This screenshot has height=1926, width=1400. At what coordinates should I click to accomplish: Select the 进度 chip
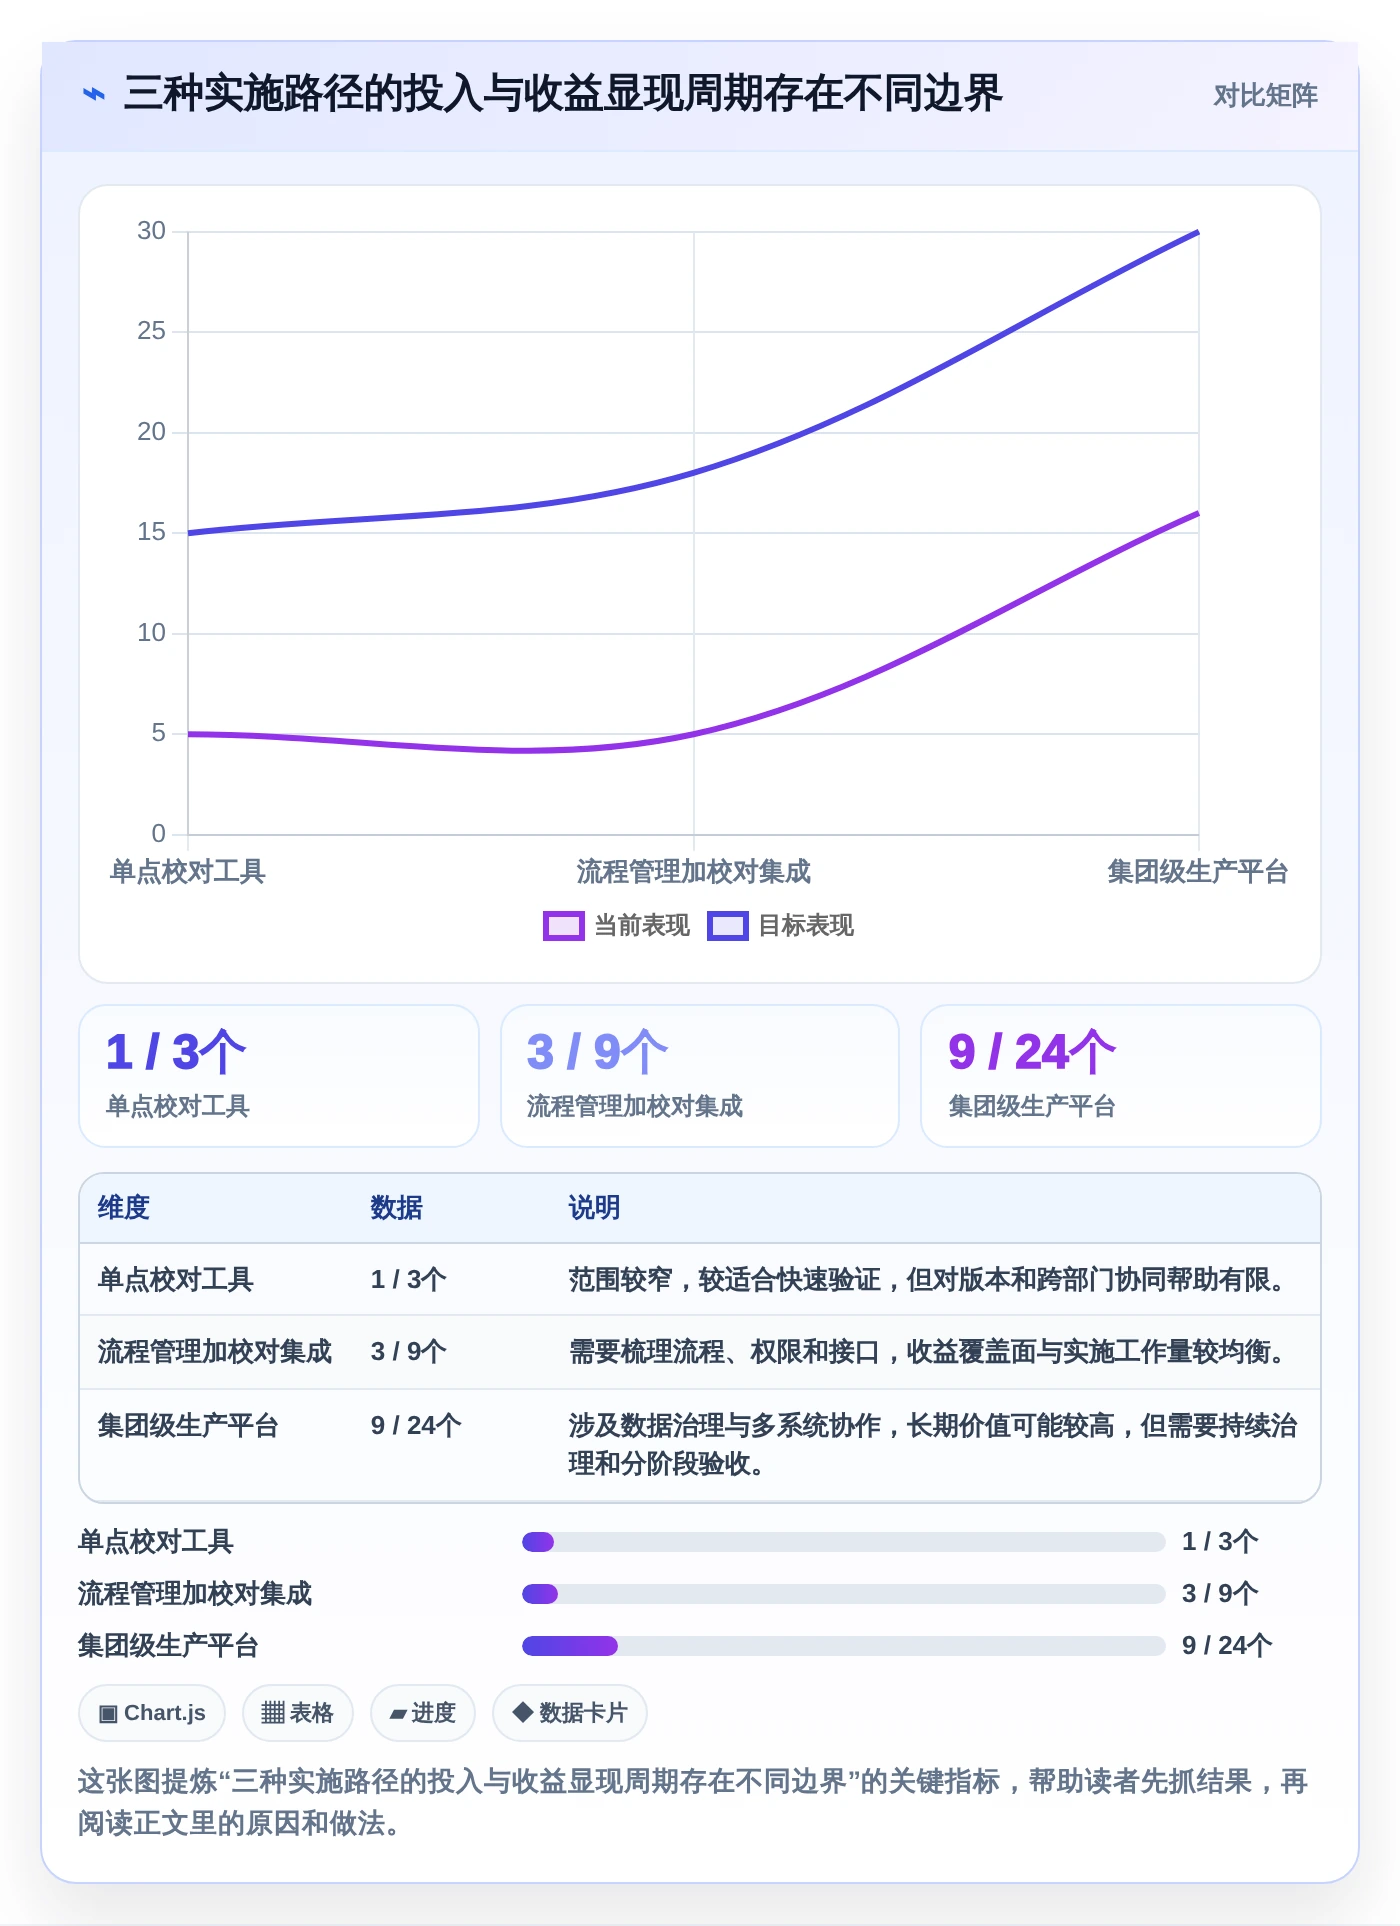point(422,1713)
